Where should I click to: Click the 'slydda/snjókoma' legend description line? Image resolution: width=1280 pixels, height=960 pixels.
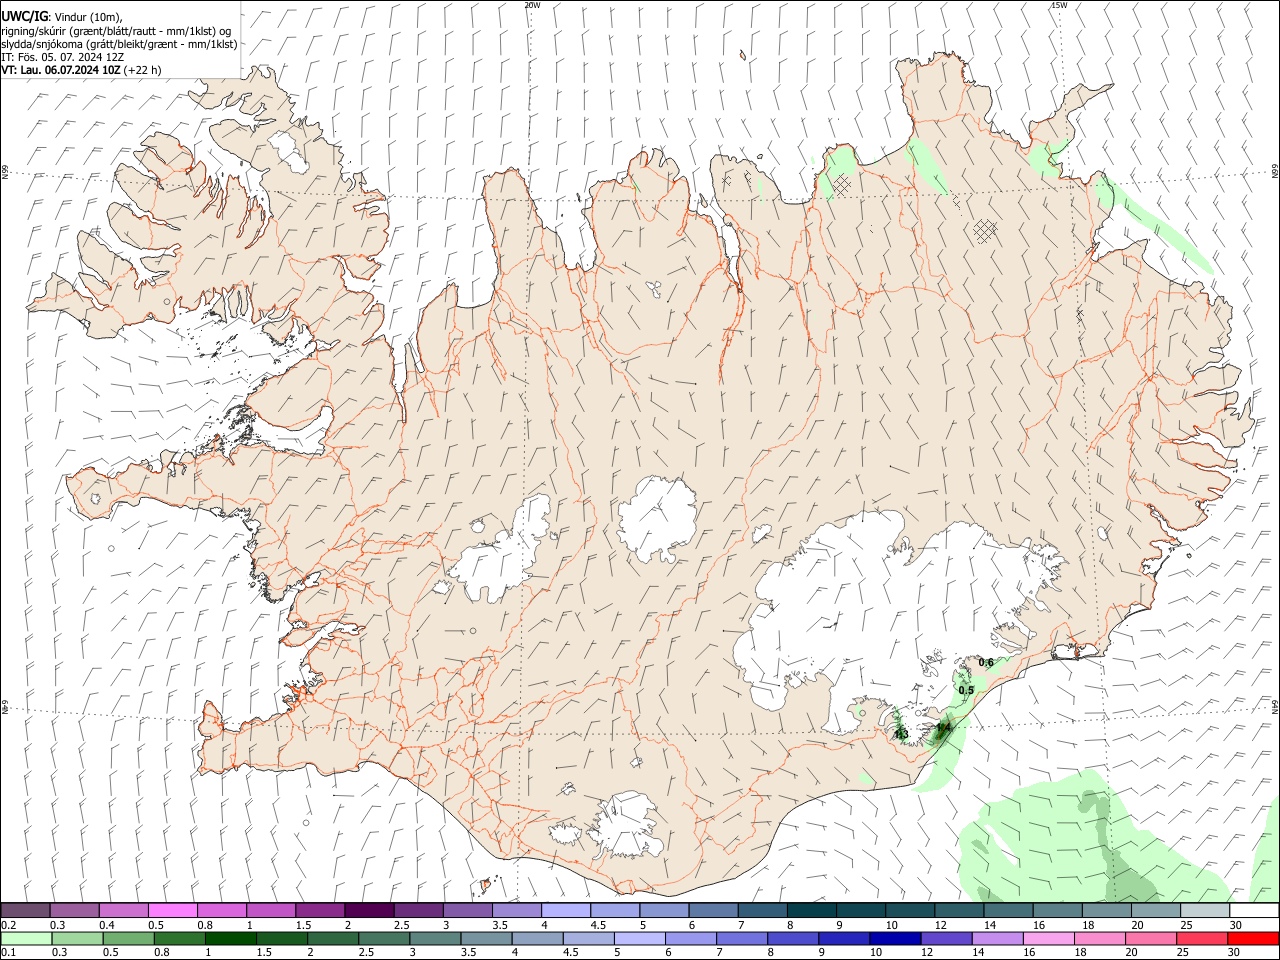(119, 44)
